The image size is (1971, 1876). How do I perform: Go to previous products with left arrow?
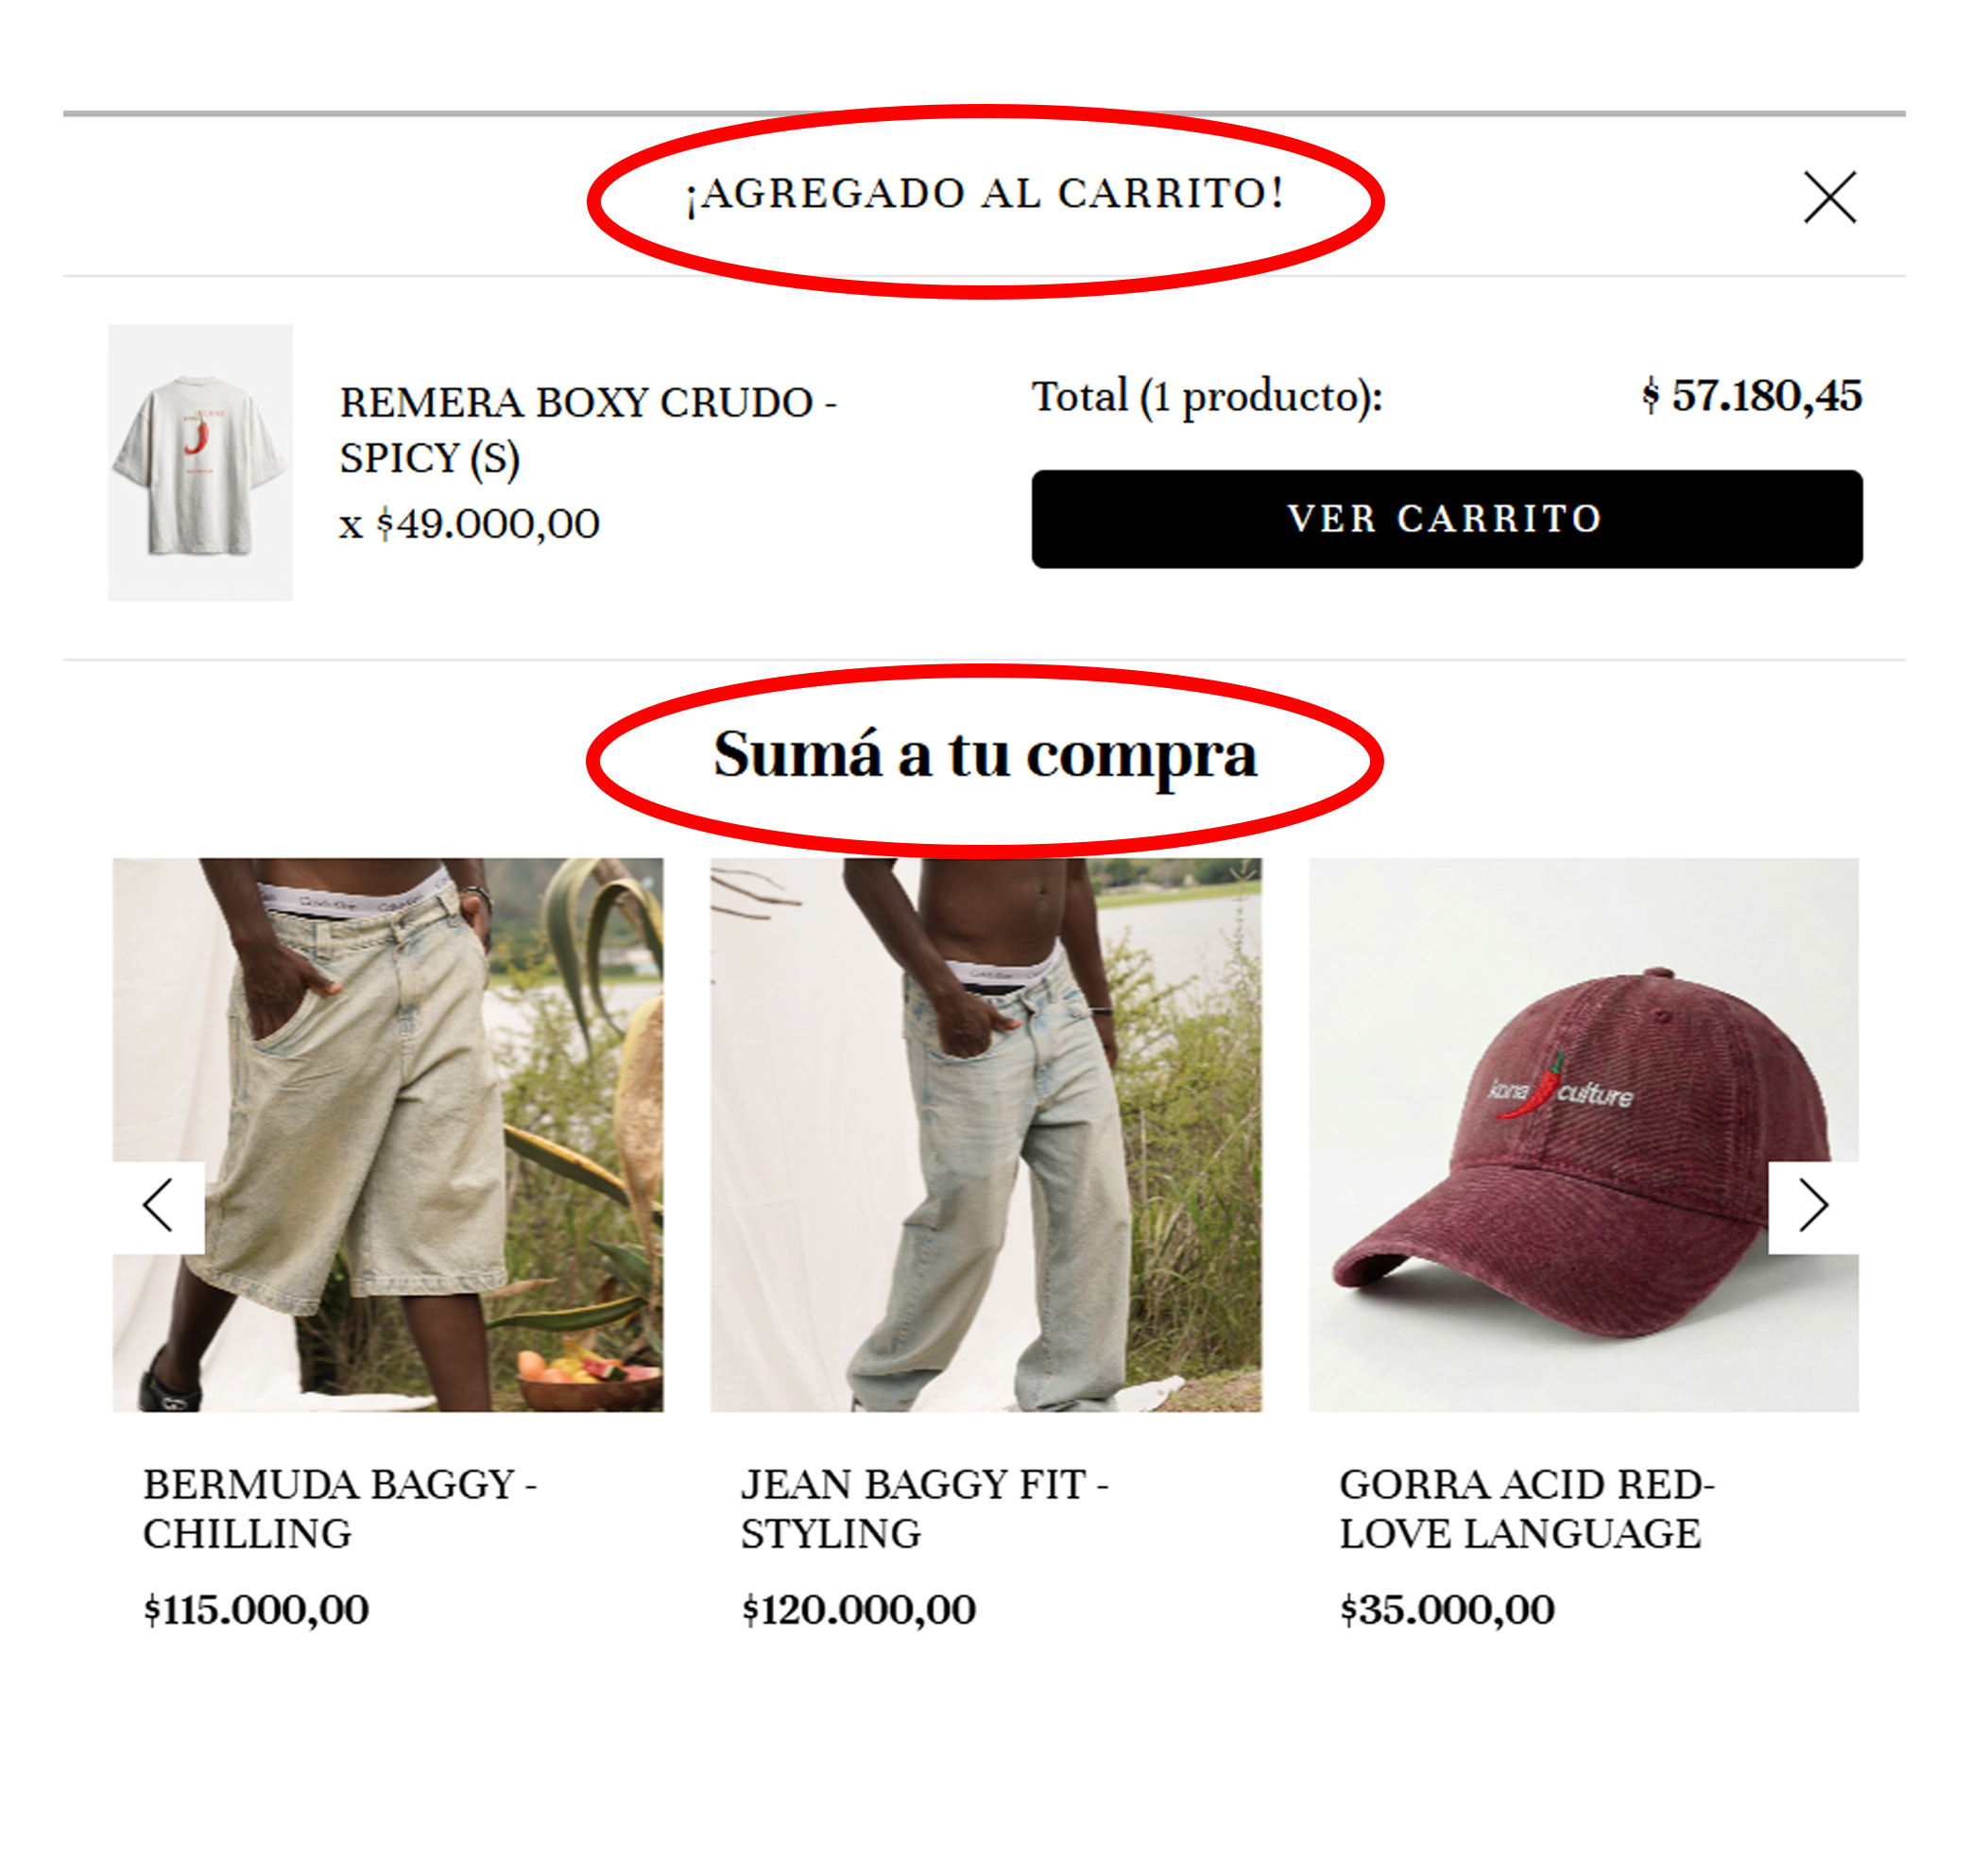coord(159,1206)
